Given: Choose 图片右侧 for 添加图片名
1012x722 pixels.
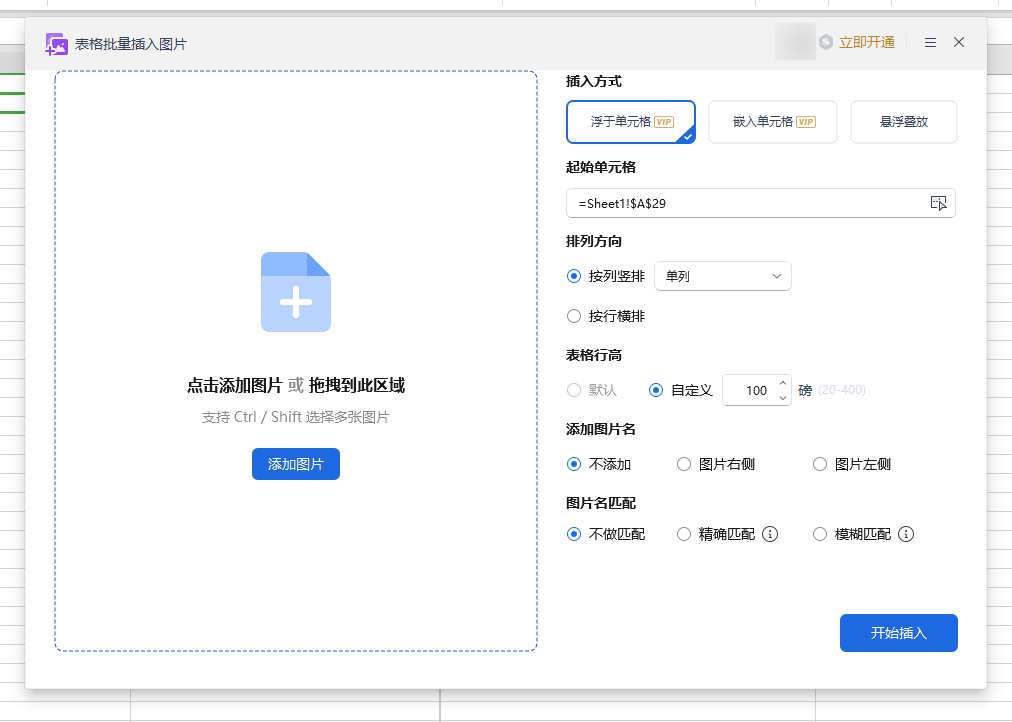Looking at the screenshot, I should click(x=684, y=464).
